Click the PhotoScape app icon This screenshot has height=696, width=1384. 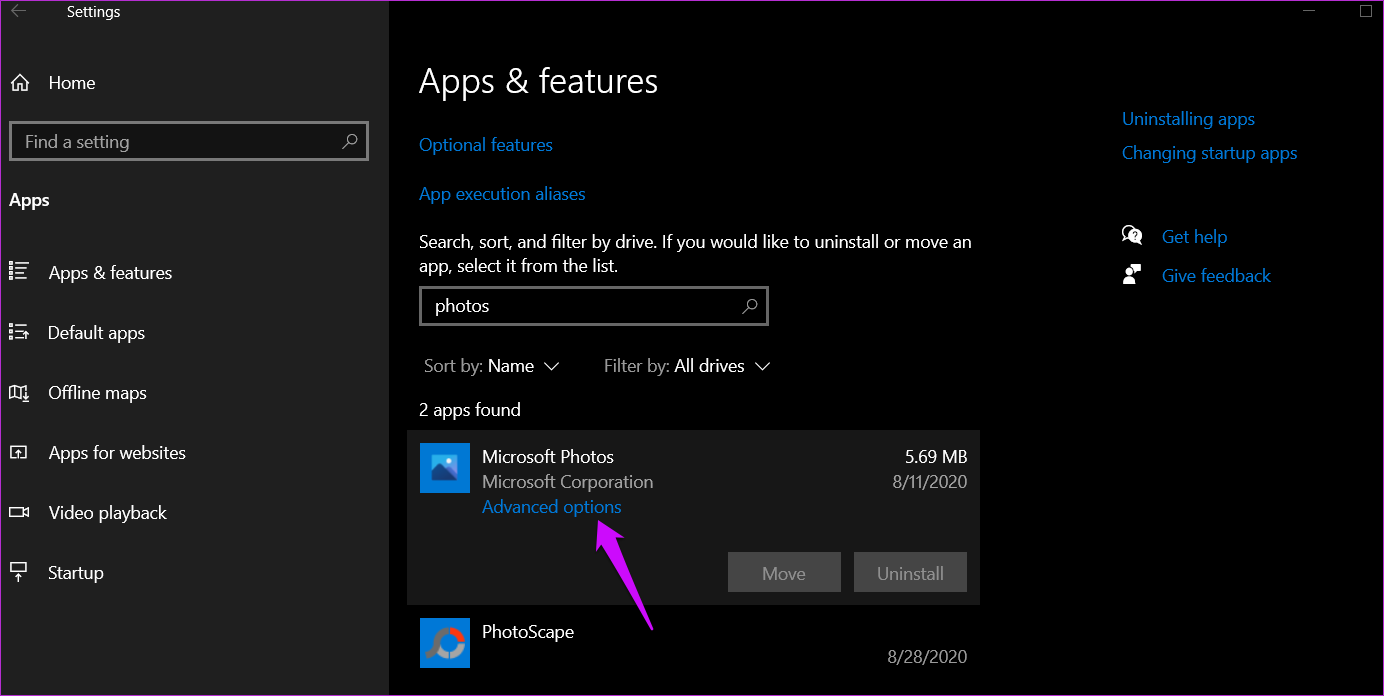pyautogui.click(x=445, y=643)
